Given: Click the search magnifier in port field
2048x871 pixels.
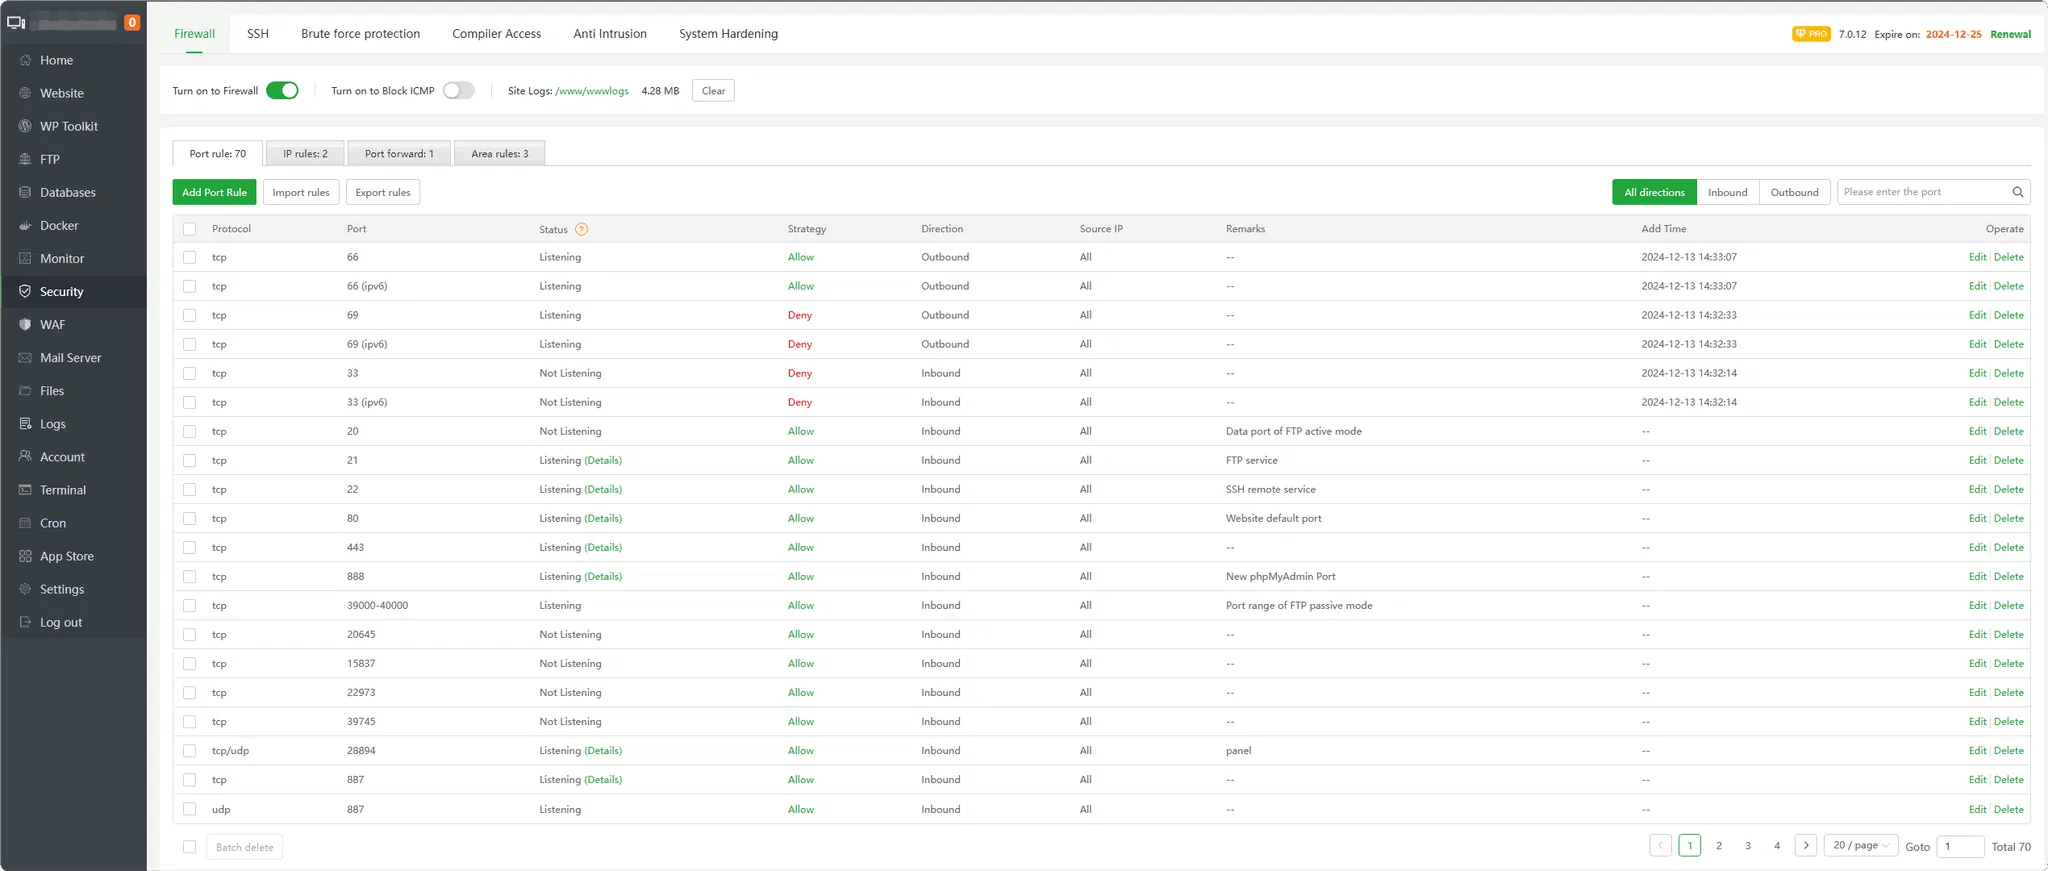Looking at the screenshot, I should click(x=2017, y=192).
